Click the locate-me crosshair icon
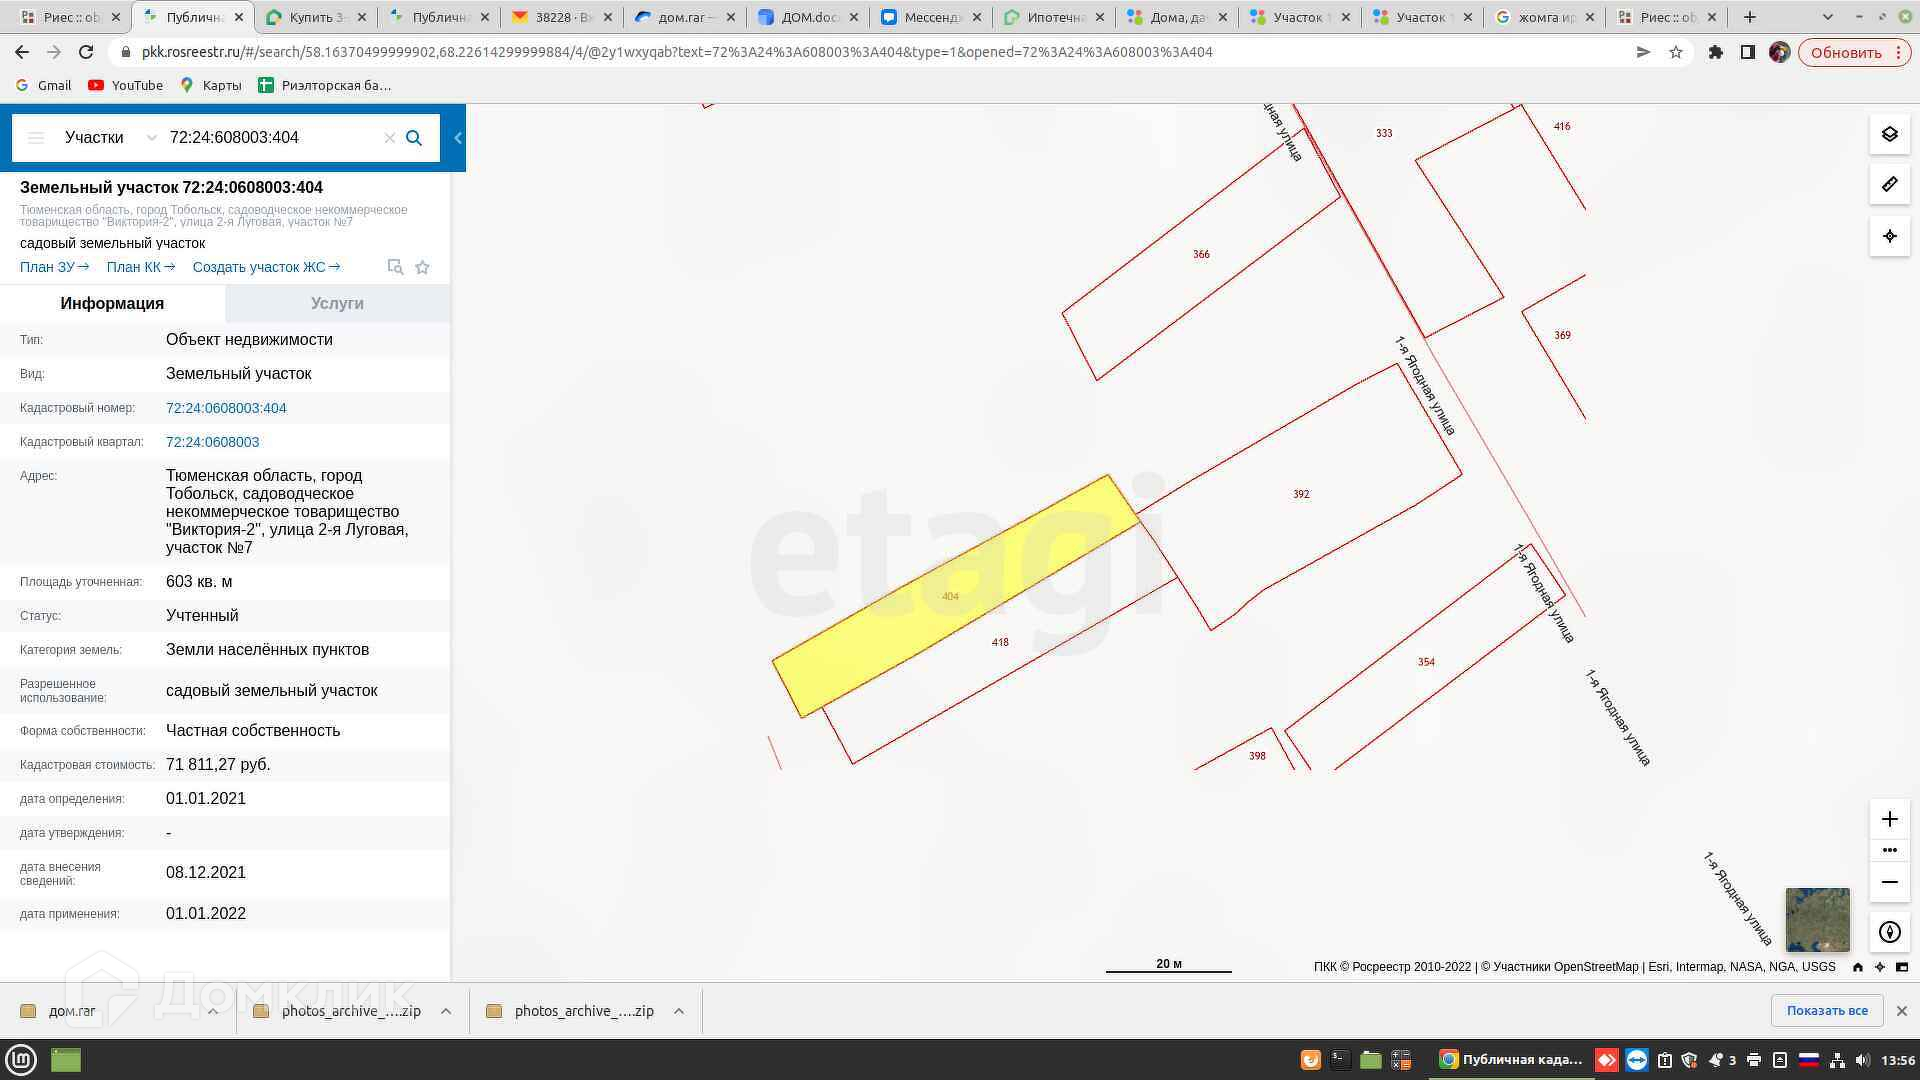The height and width of the screenshot is (1080, 1920). click(1889, 237)
